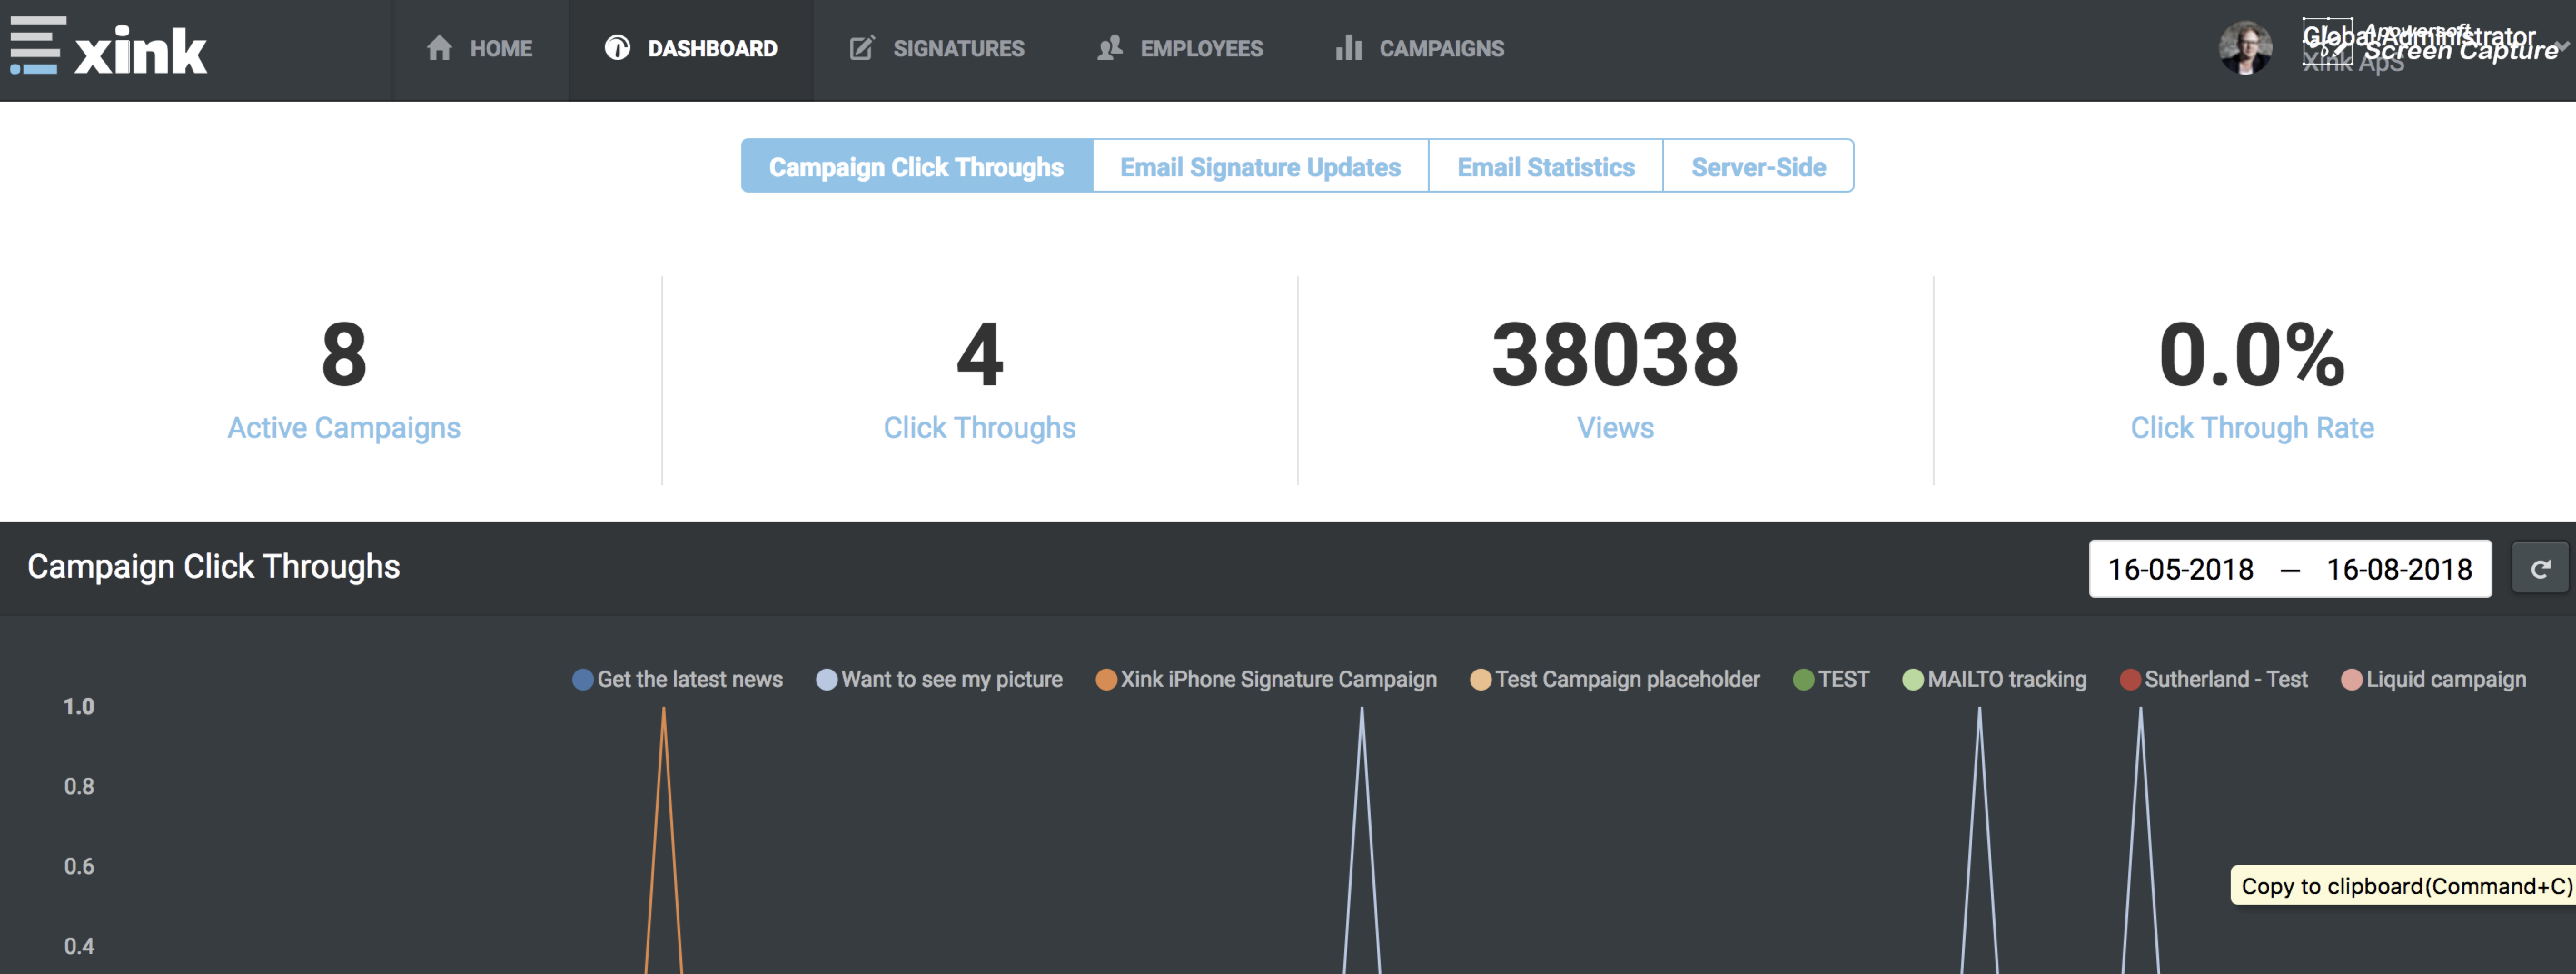
Task: Click the end date 16-08-2018
Action: (x=2399, y=570)
